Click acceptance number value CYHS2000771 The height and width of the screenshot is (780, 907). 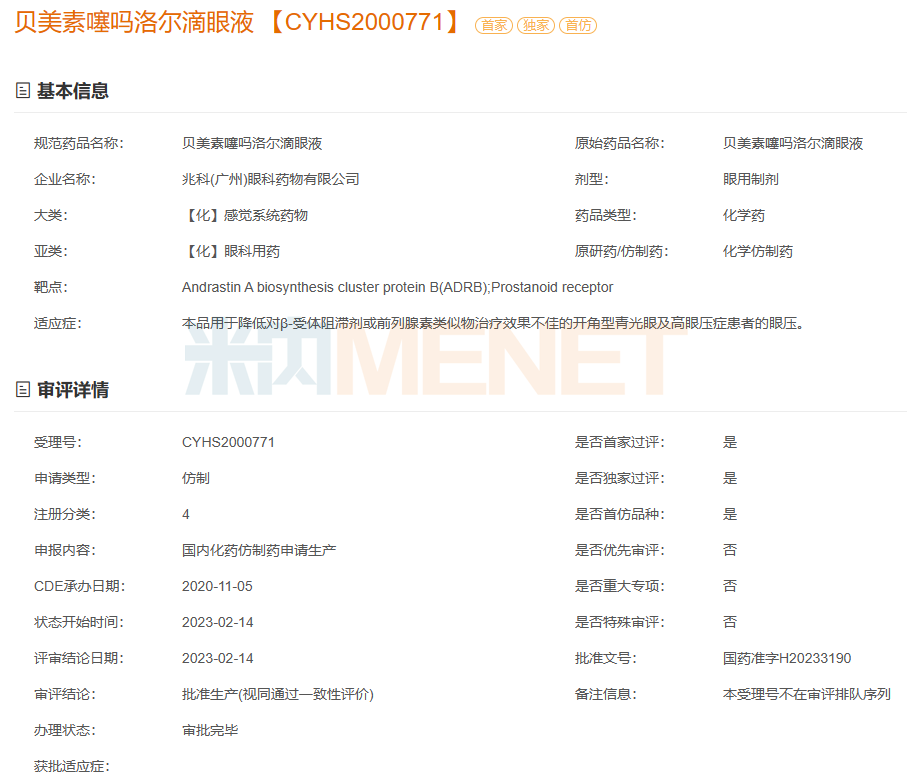[228, 442]
